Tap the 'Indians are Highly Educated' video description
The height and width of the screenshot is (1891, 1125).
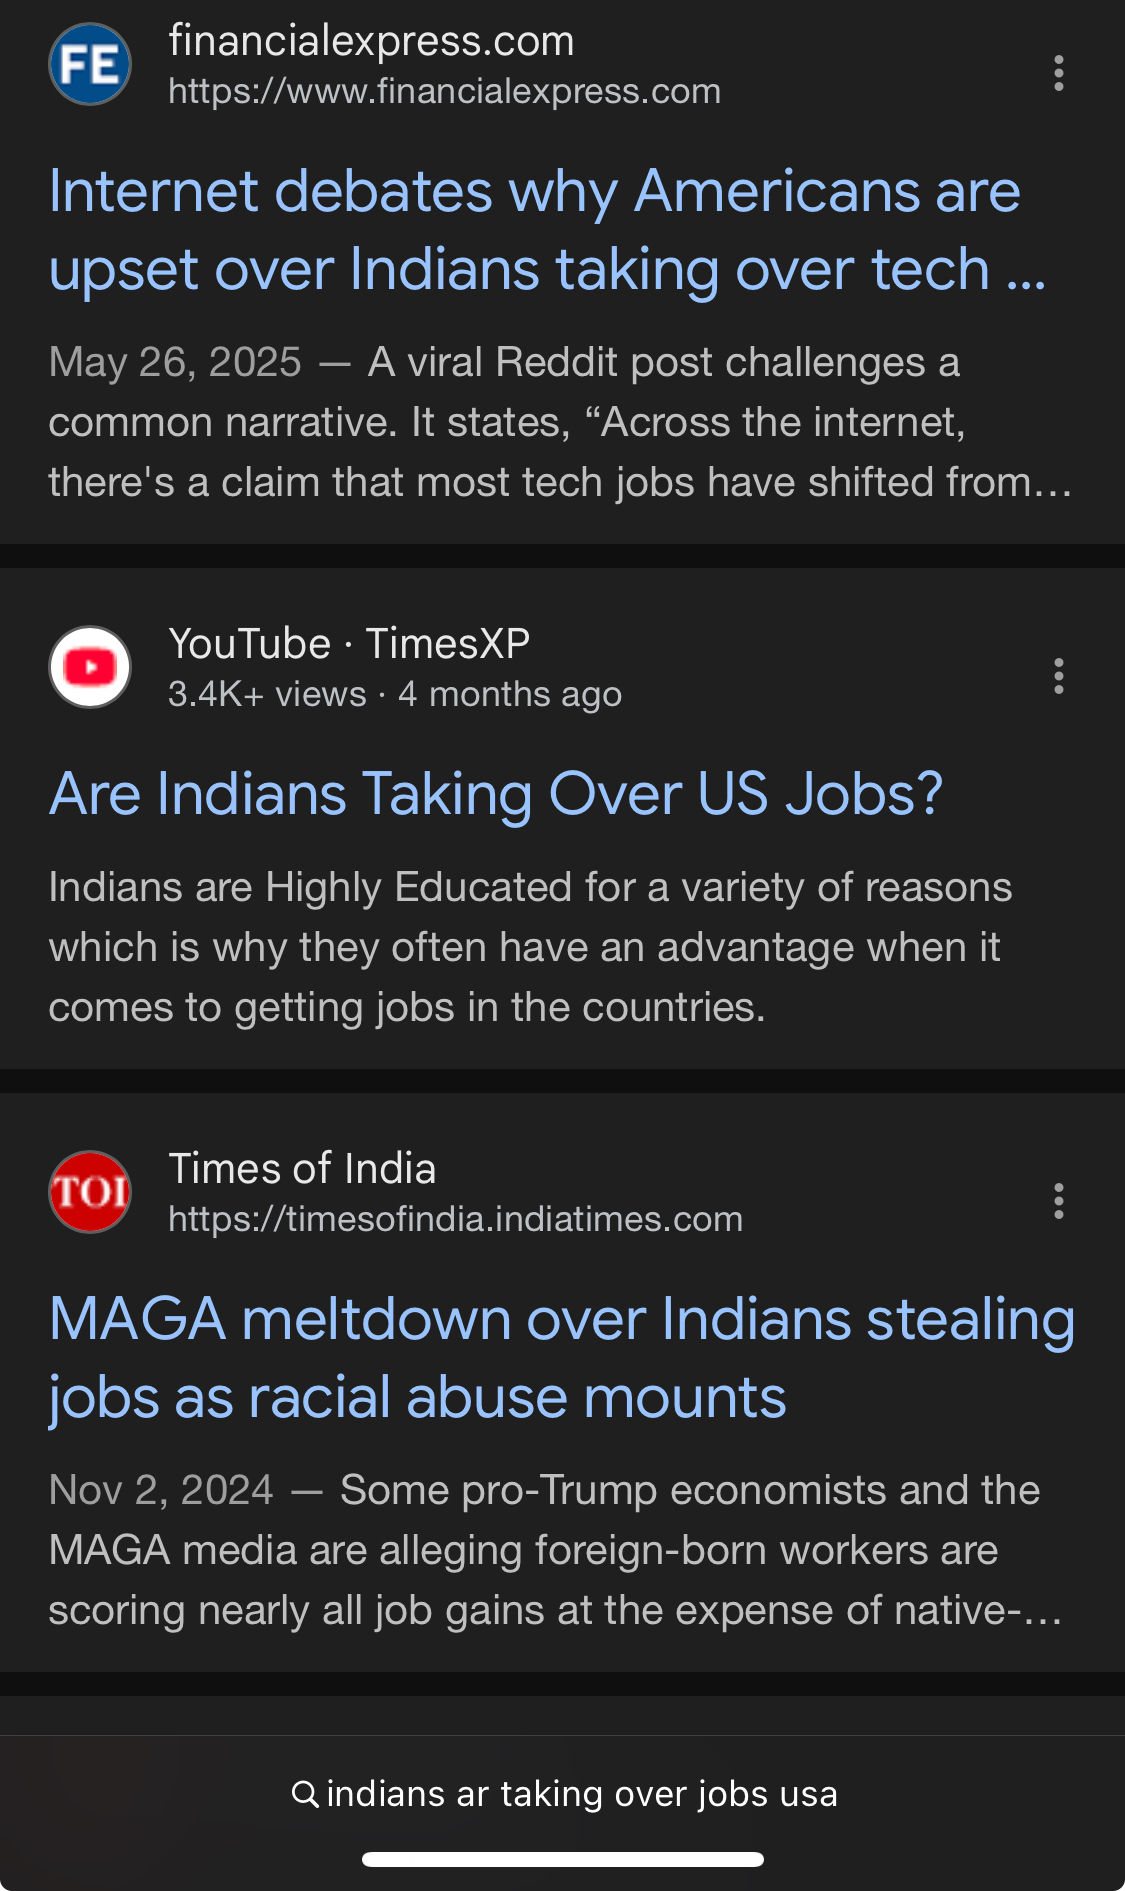point(530,947)
